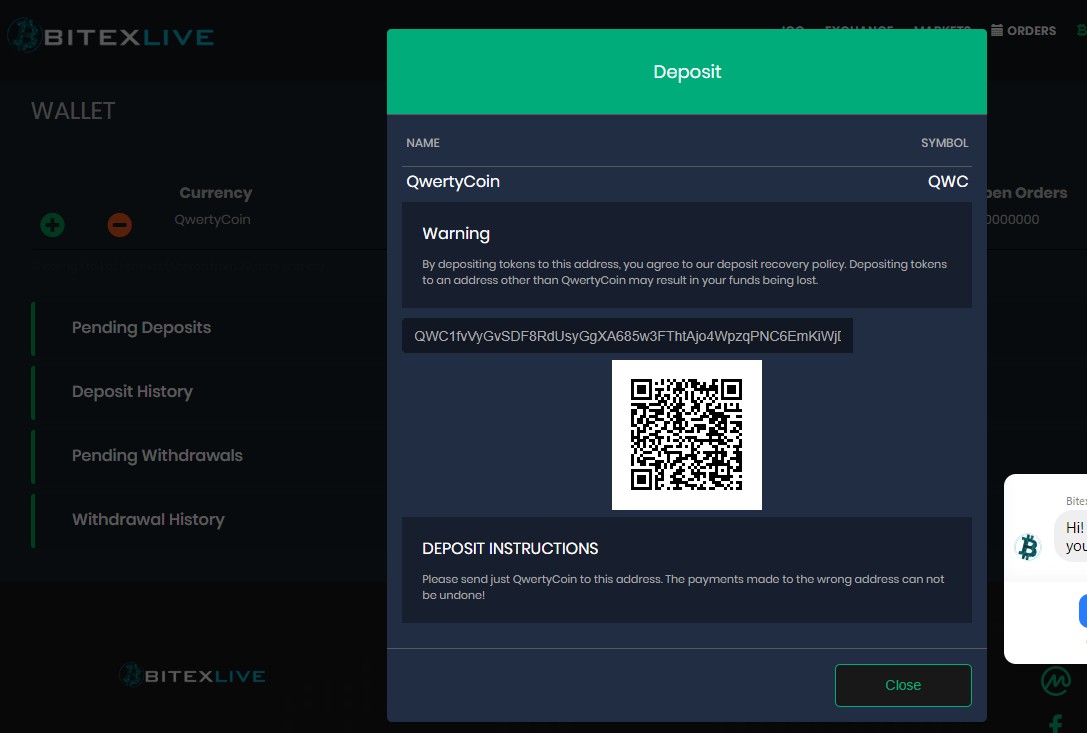
Task: Click the chat greeting message bubble
Action: 1072,537
